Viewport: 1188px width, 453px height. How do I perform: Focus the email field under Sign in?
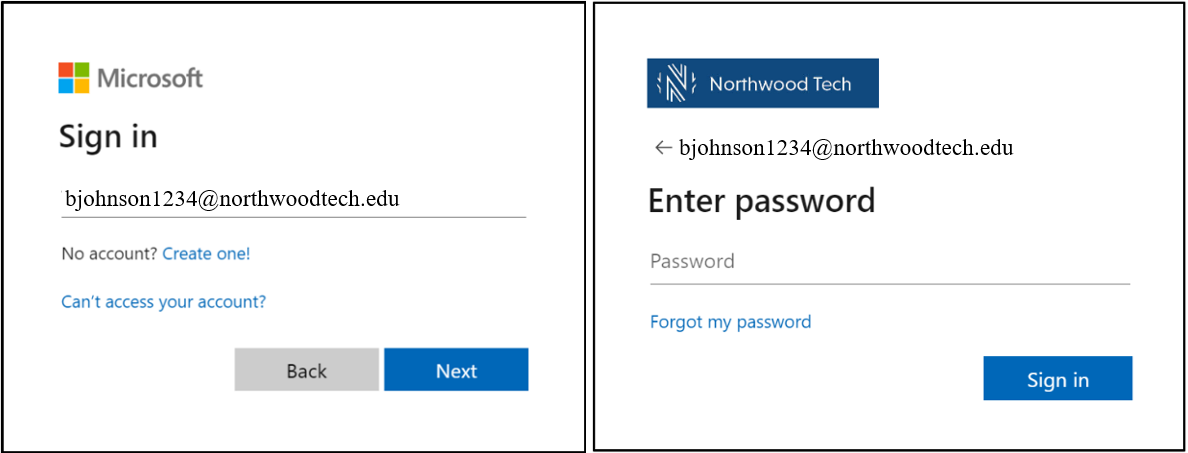(292, 199)
